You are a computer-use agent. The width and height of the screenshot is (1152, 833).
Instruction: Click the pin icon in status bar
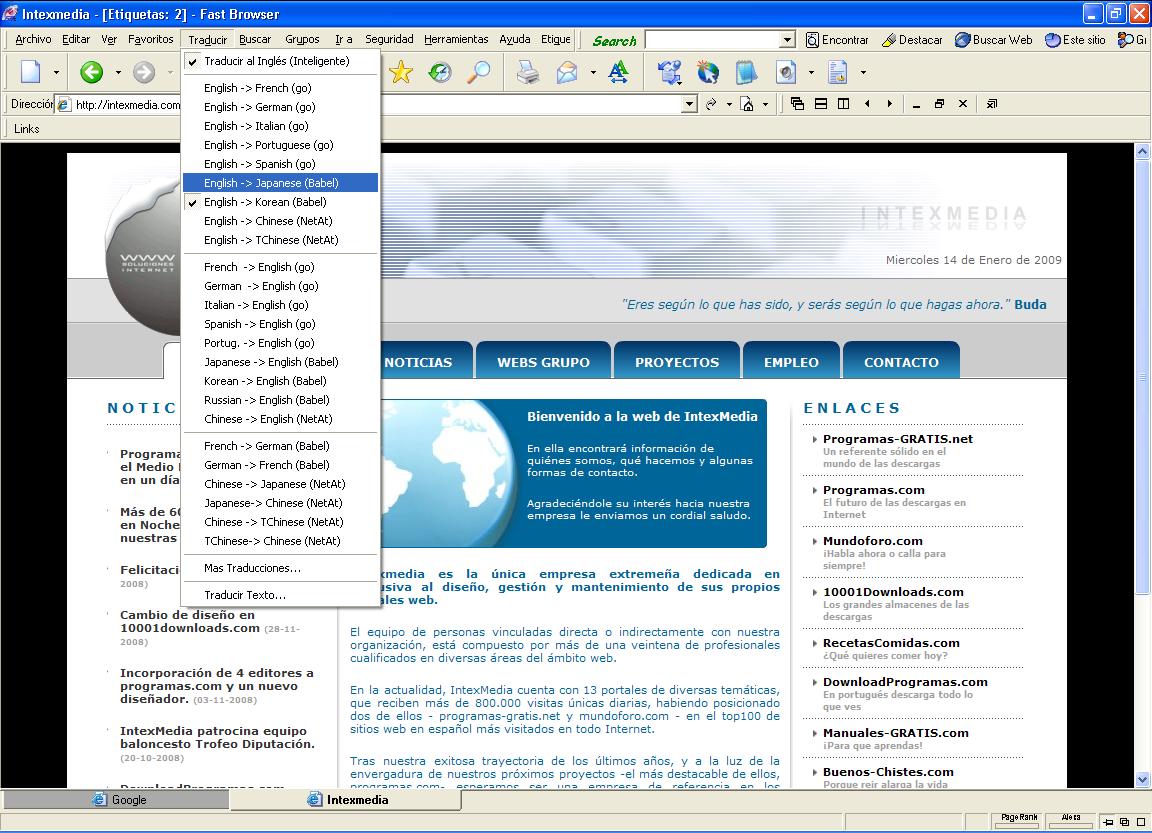(x=1108, y=822)
